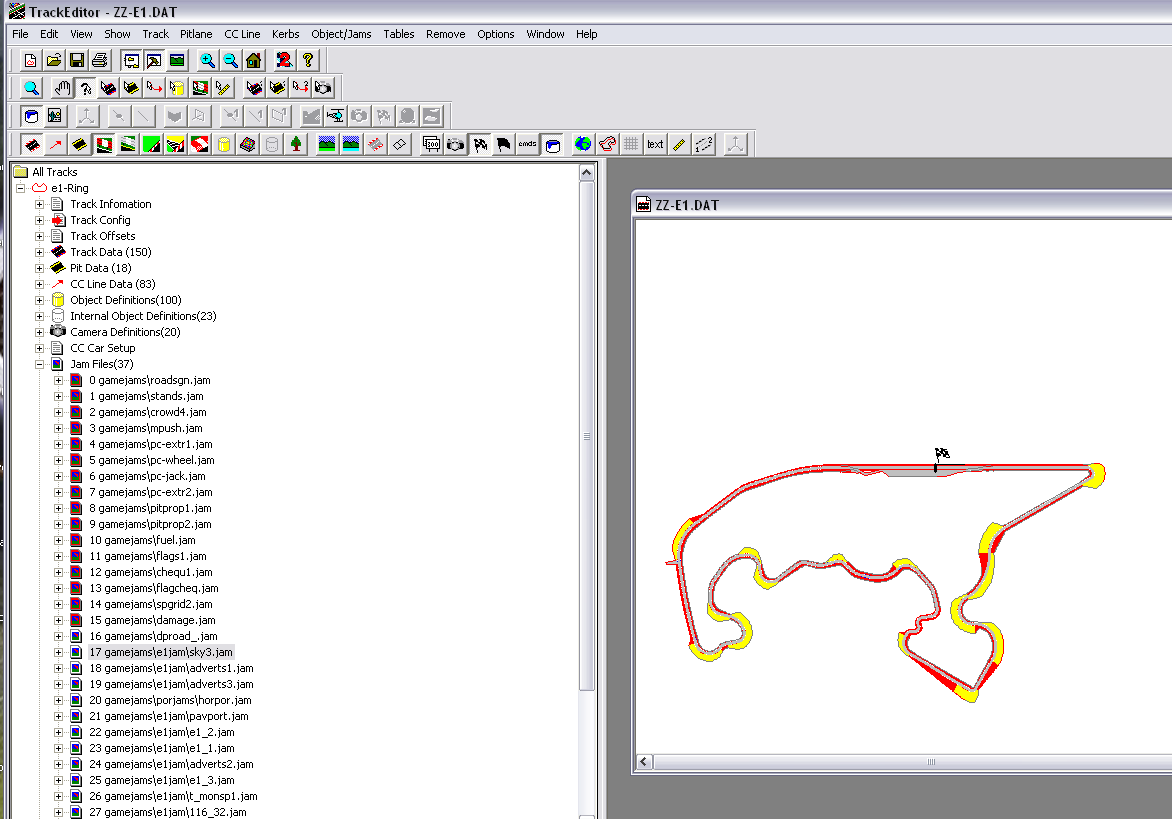The image size is (1172, 819).
Task: Click the green tree scenery icon
Action: [297, 144]
